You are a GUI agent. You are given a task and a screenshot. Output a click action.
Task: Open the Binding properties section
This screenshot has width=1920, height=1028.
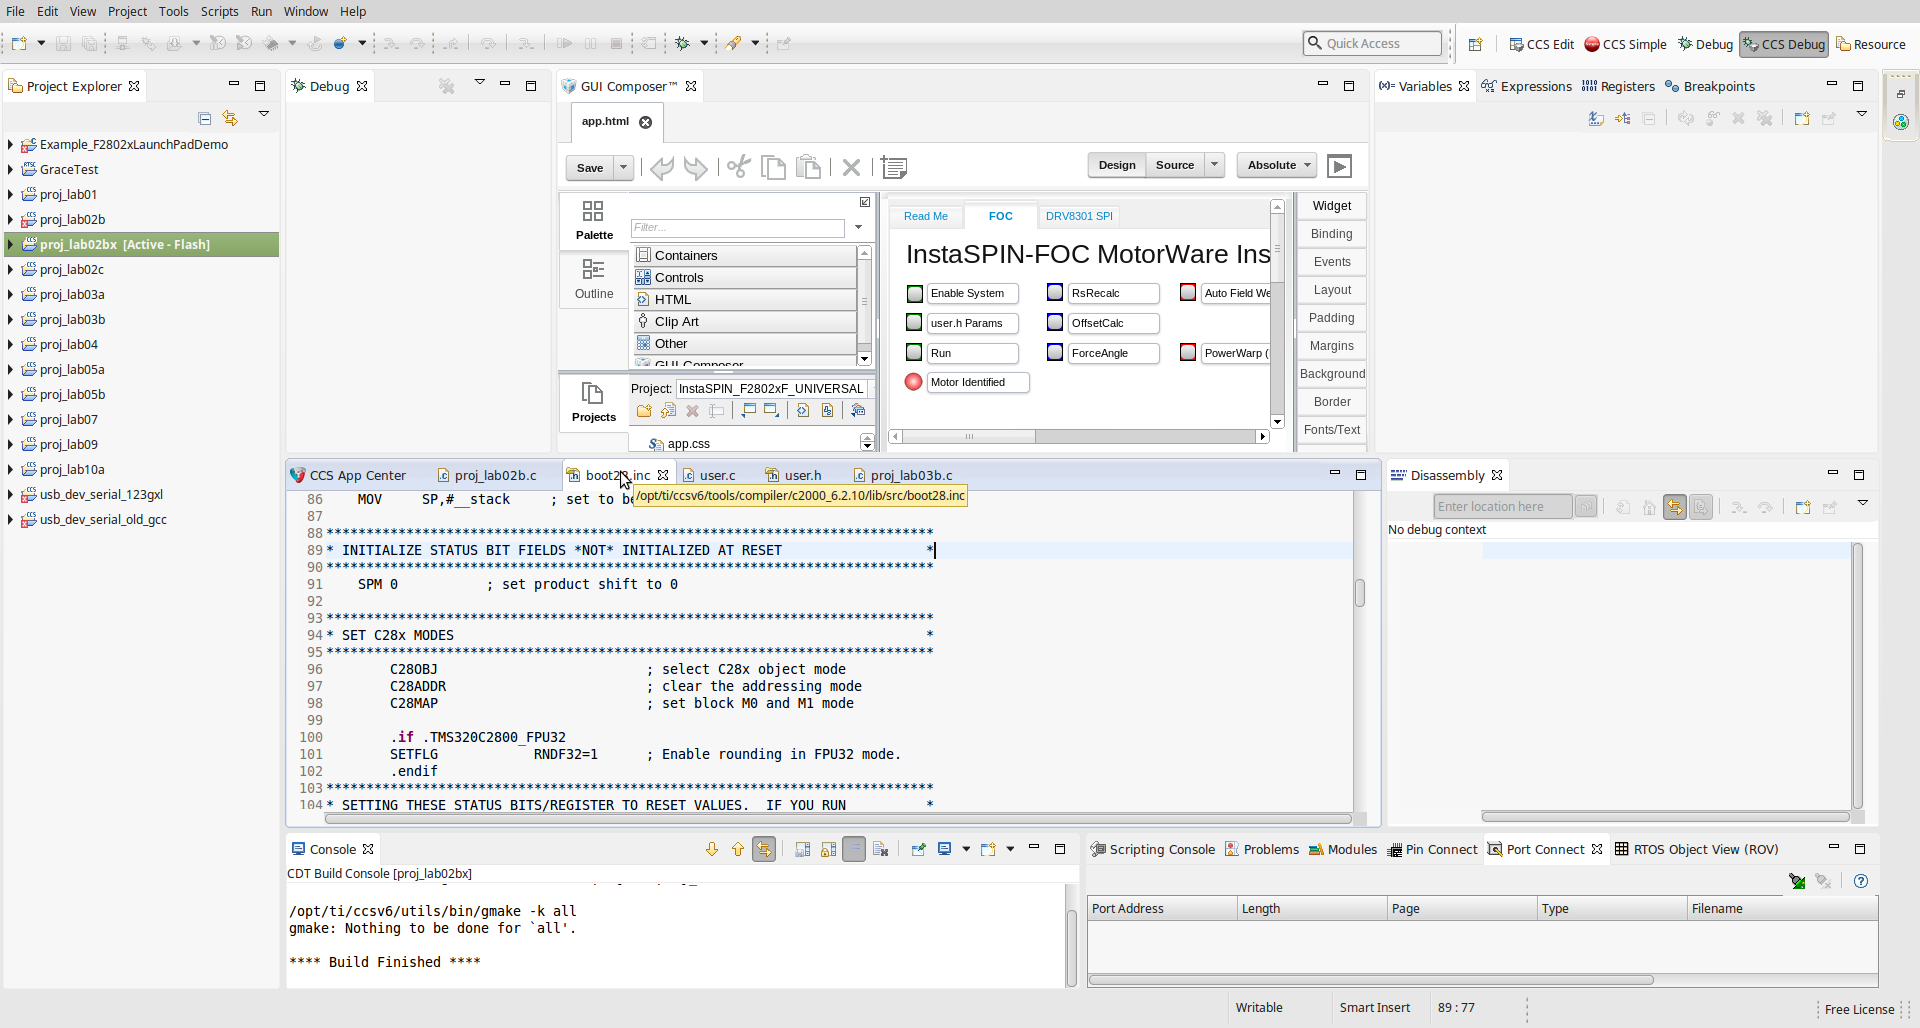click(1331, 233)
